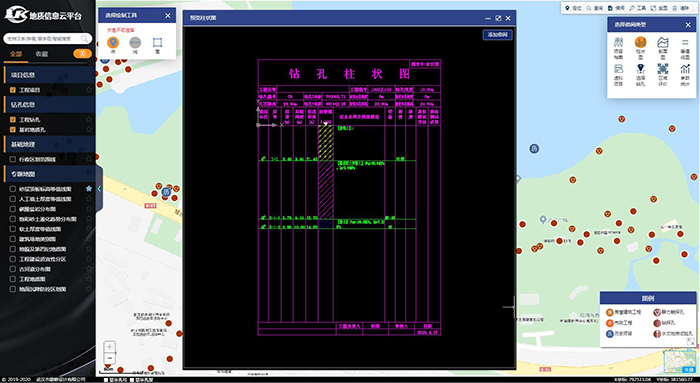Collapse the 专题地图 section header
This screenshot has width=700, height=383.
(48, 174)
